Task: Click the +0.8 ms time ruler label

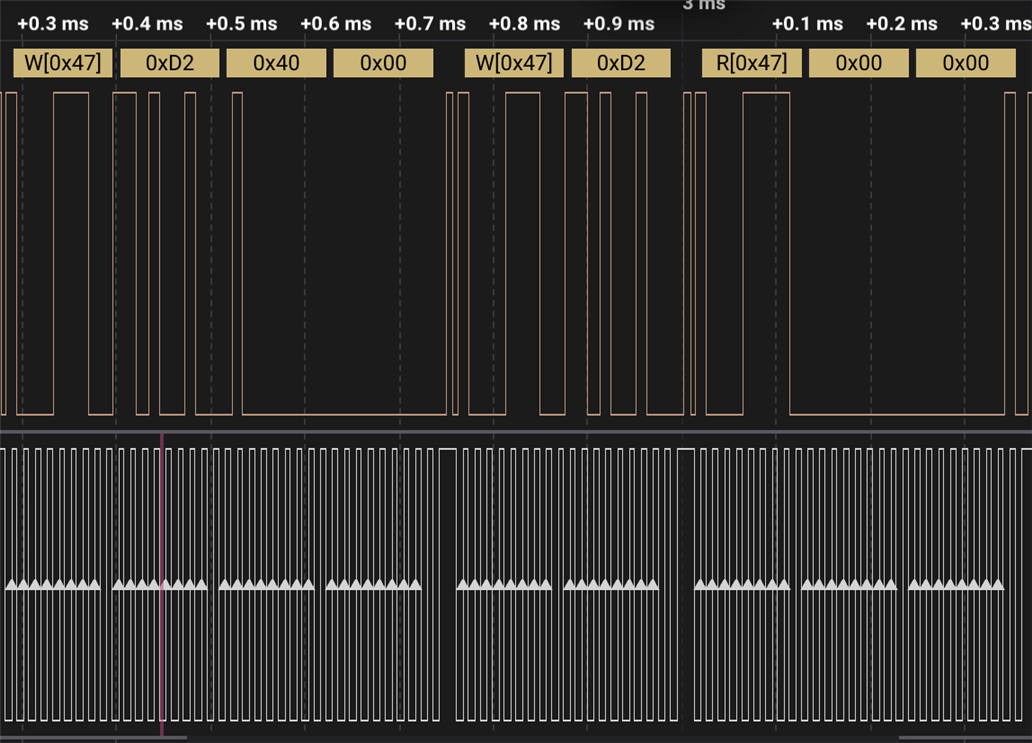Action: point(525,24)
